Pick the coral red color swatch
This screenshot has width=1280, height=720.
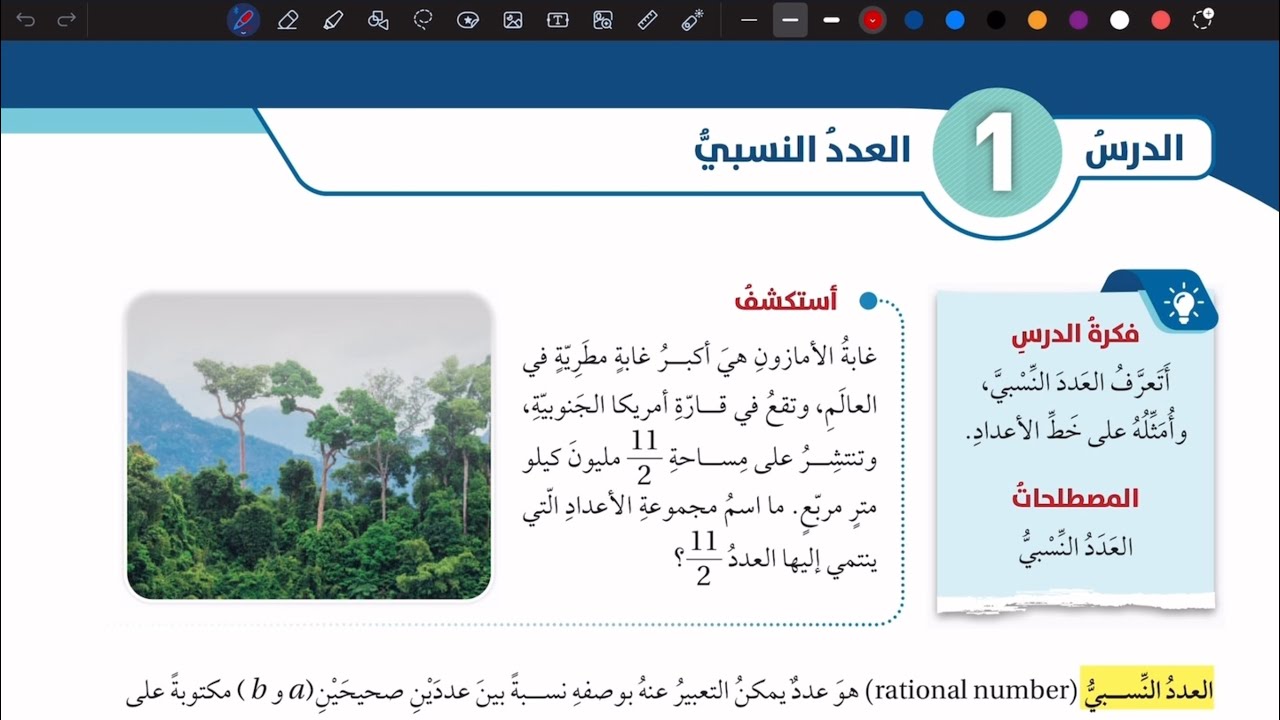1161,20
